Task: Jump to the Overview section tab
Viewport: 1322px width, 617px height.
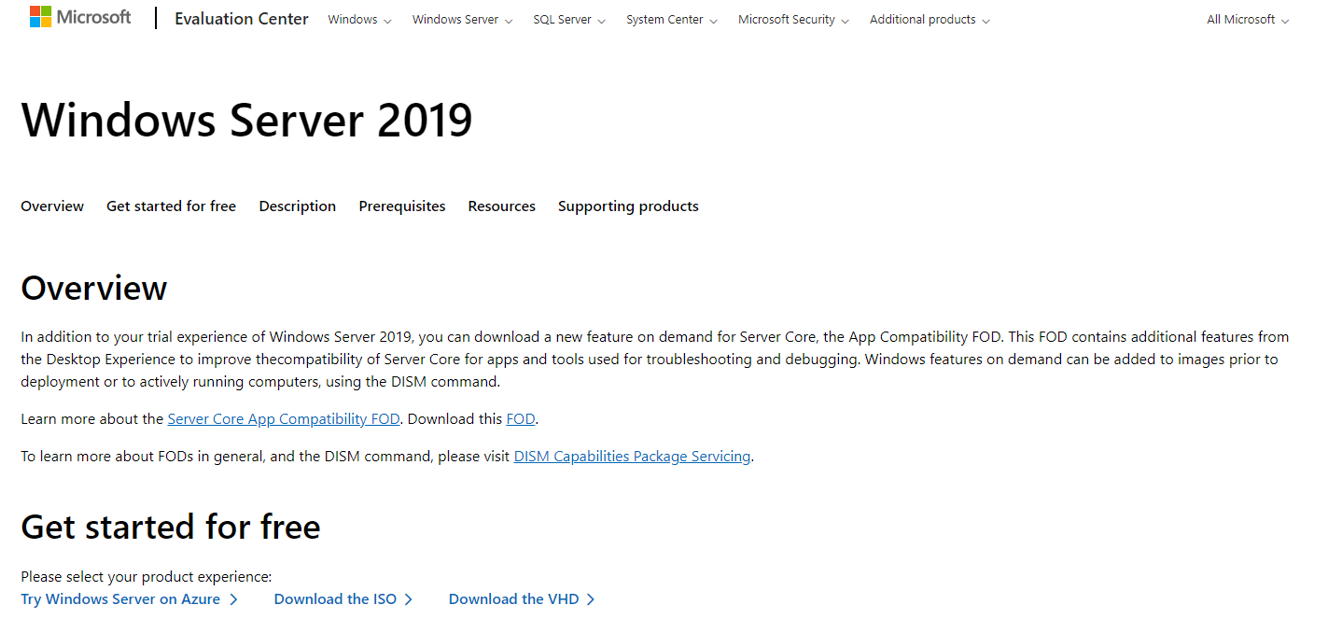Action: click(x=52, y=206)
